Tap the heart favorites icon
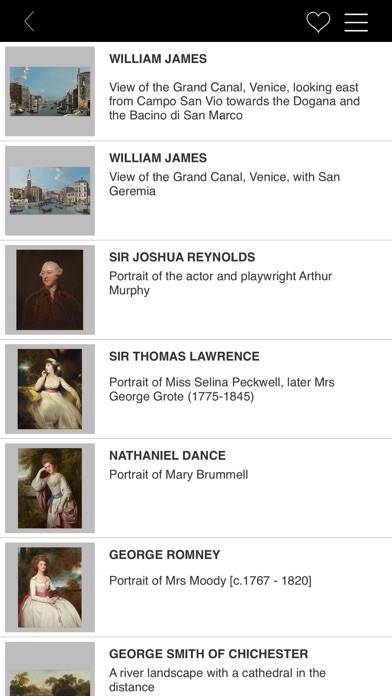392x696 pixels. (318, 22)
